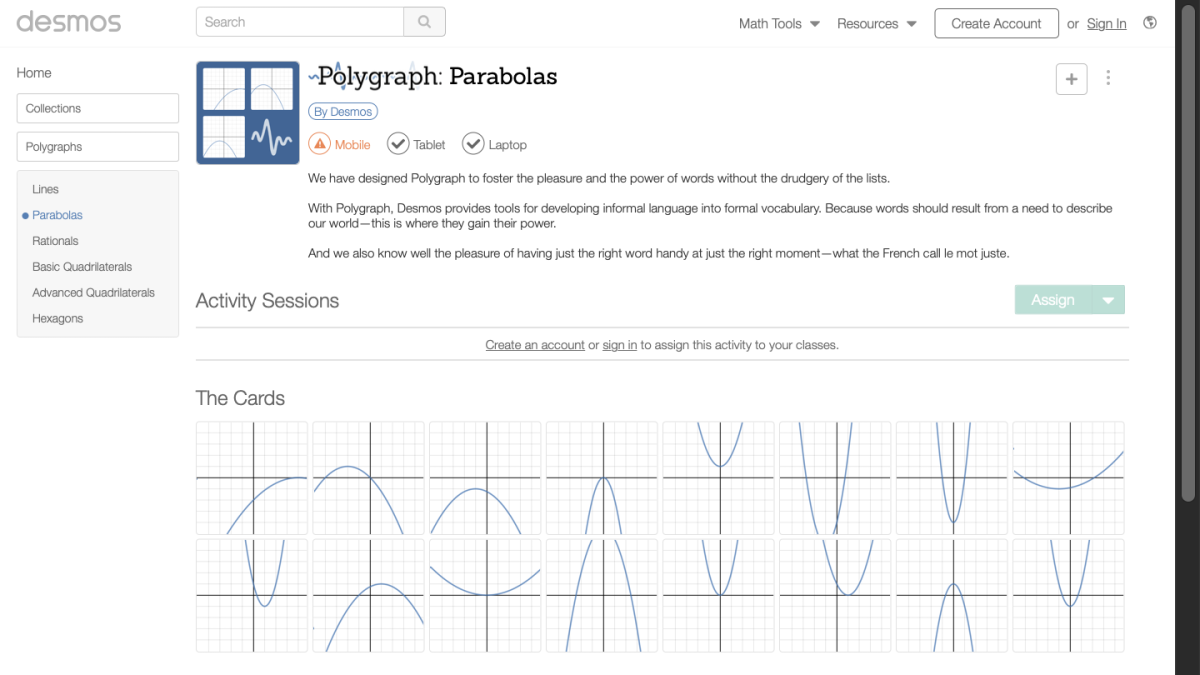The height and width of the screenshot is (675, 1200).
Task: Click the plus icon to copy activity
Action: 1071,78
